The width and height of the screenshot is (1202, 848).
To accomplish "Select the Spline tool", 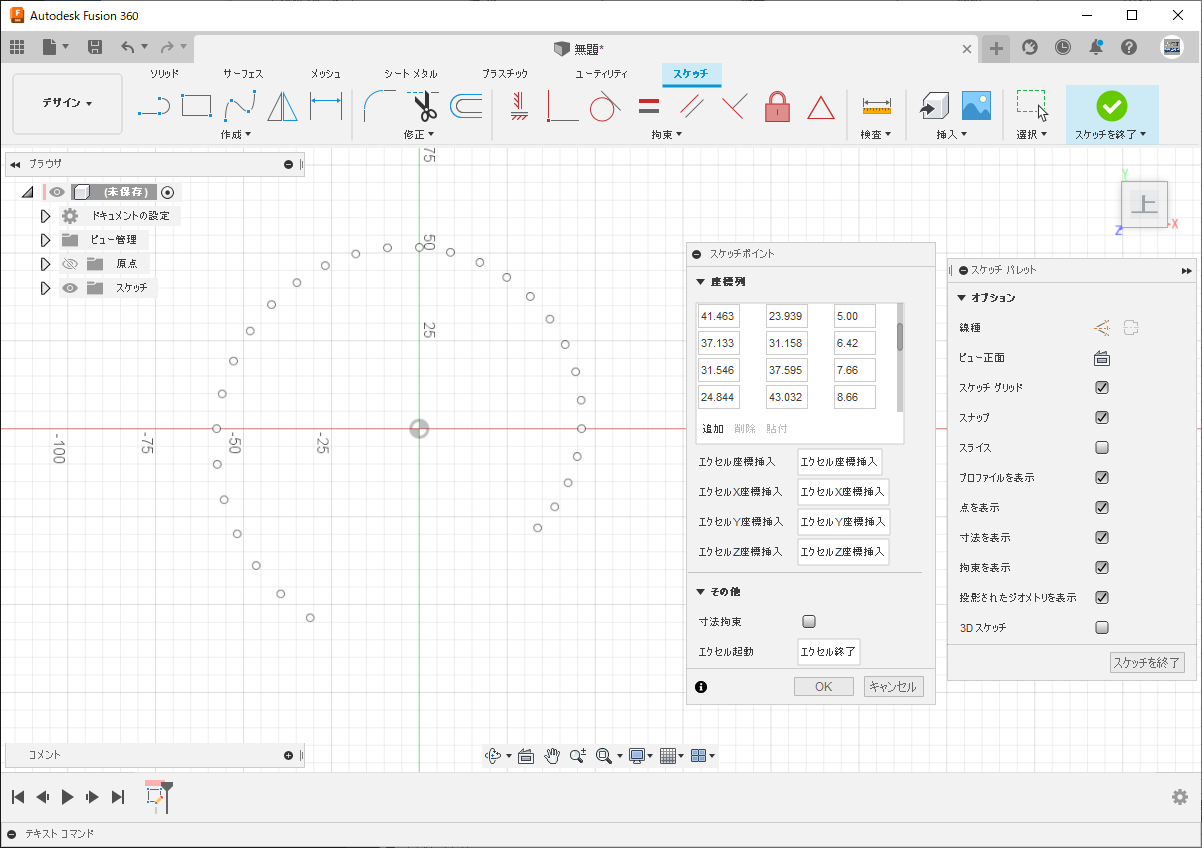I will tap(242, 105).
